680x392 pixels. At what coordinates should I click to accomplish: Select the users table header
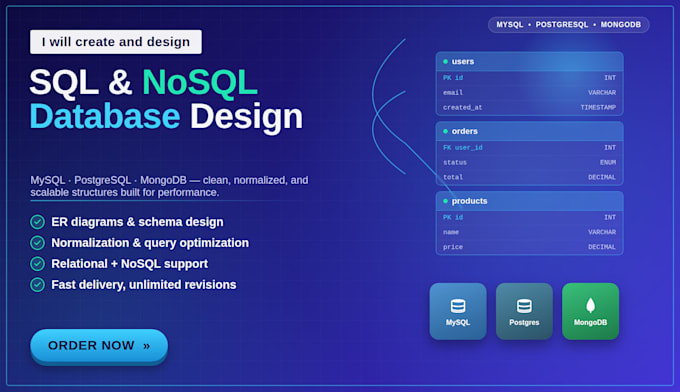point(530,62)
